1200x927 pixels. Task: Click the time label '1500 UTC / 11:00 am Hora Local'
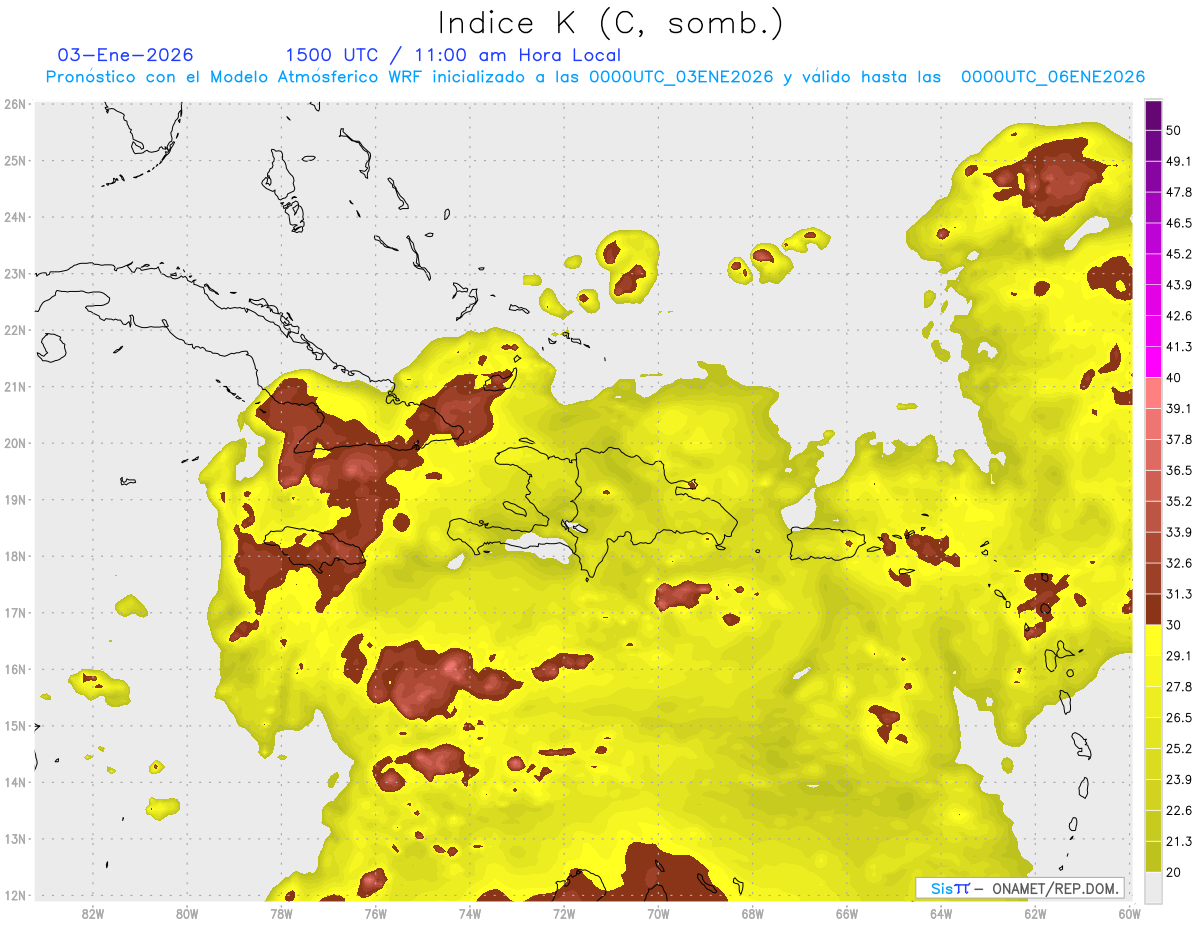[453, 55]
